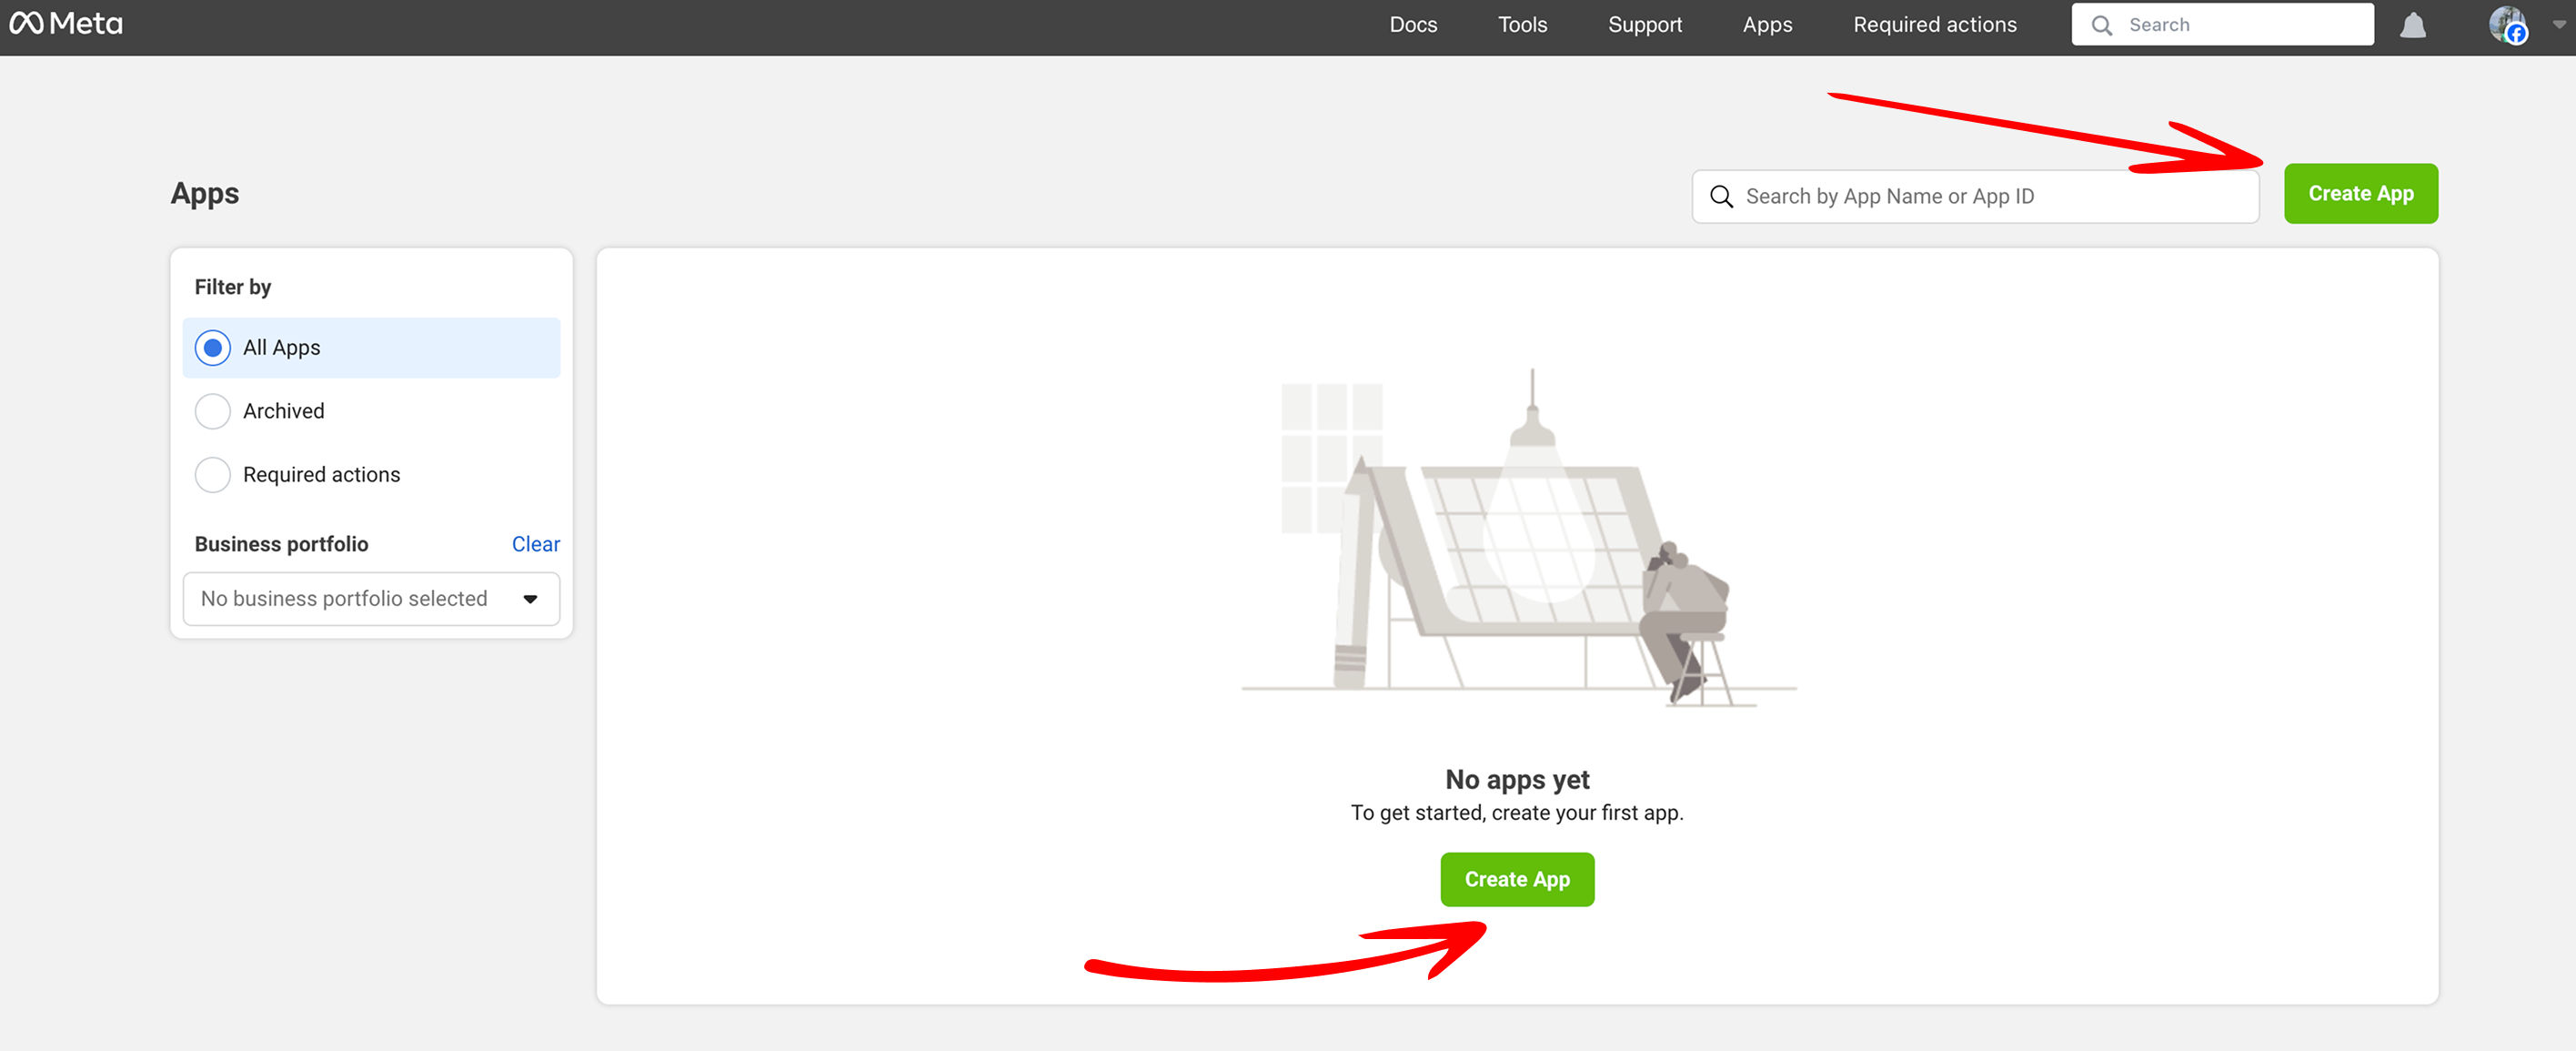Focus the top bar Search field
Screen dimensions: 2576x1051
[x=2222, y=25]
